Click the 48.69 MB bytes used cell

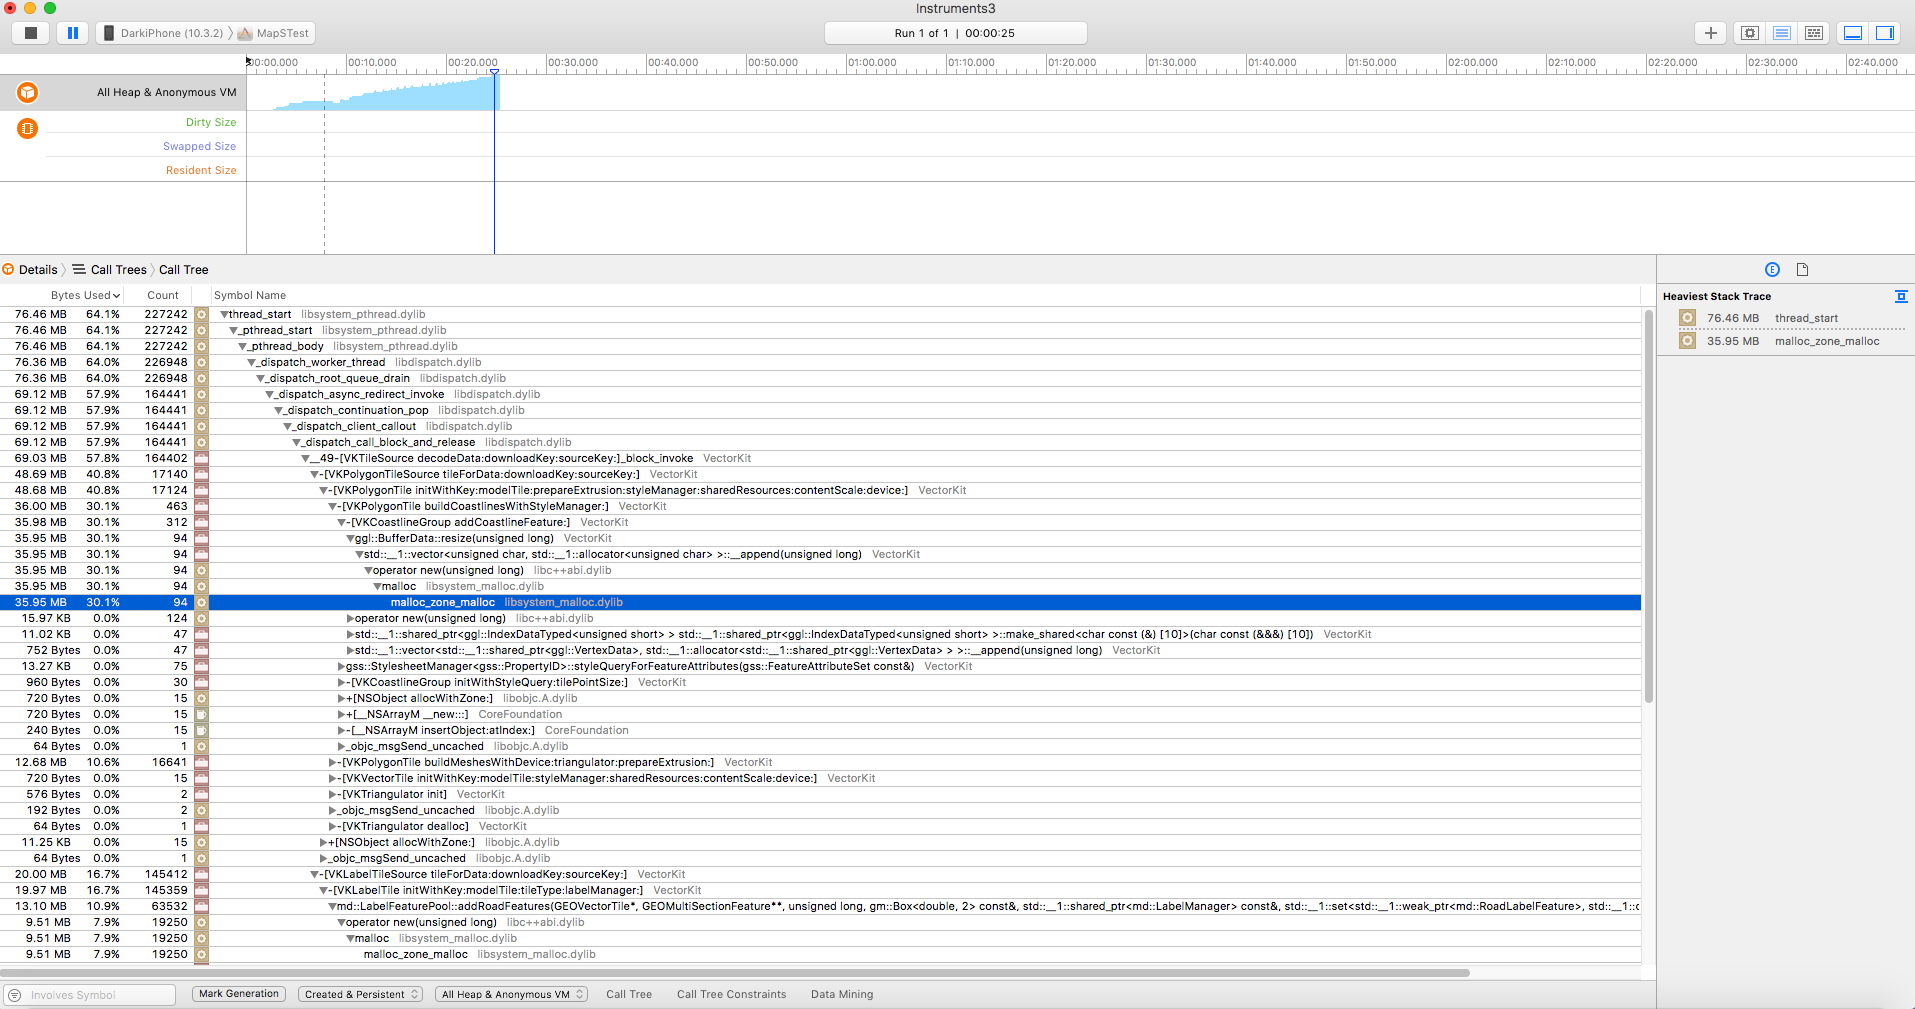coord(41,474)
